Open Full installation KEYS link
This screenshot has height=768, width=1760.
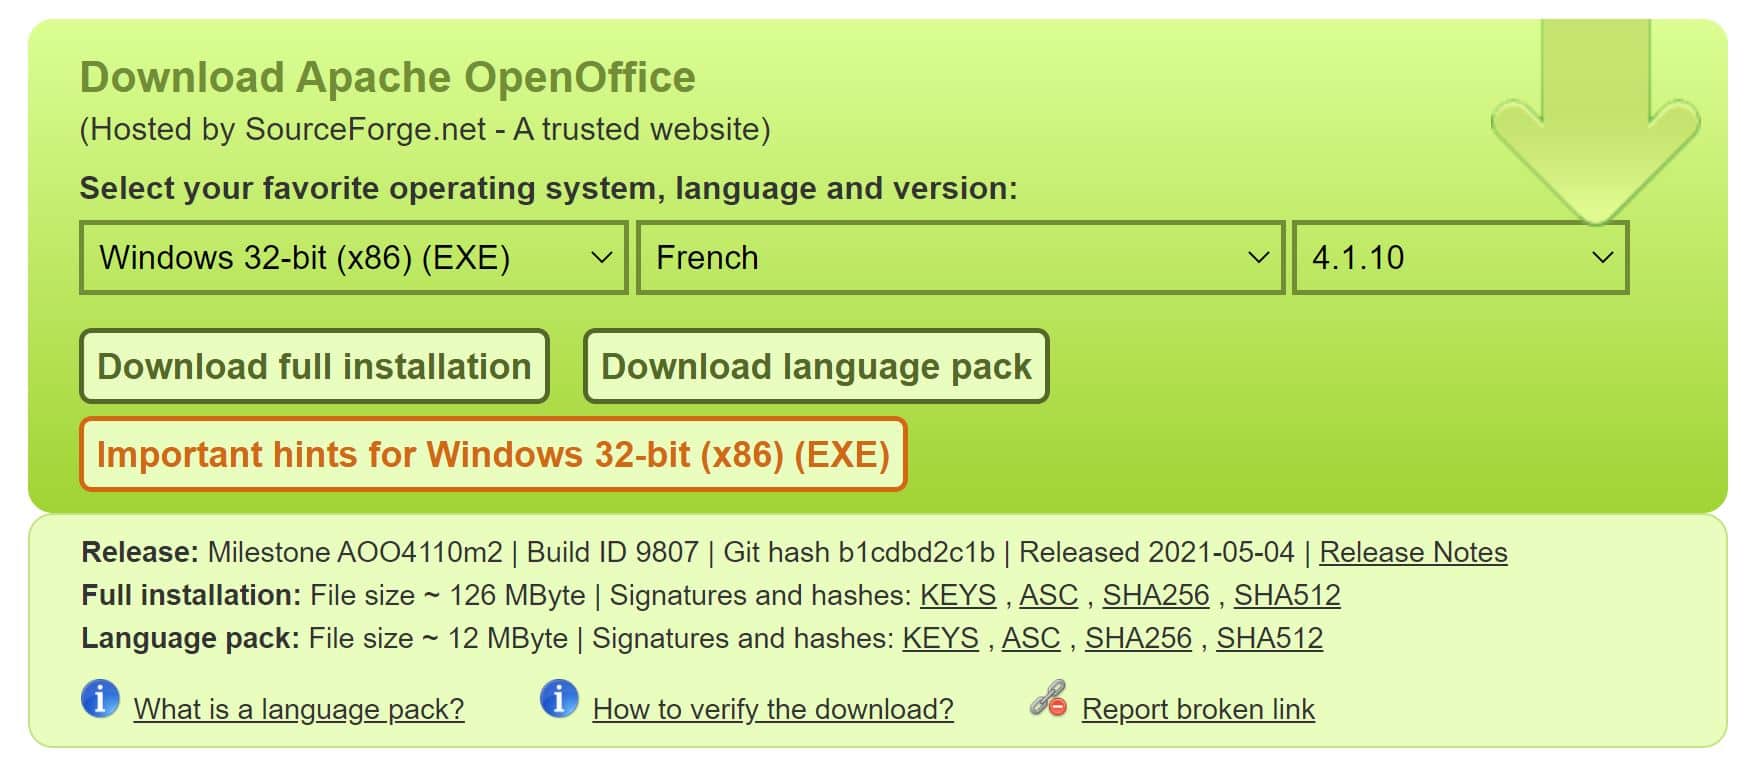958,596
